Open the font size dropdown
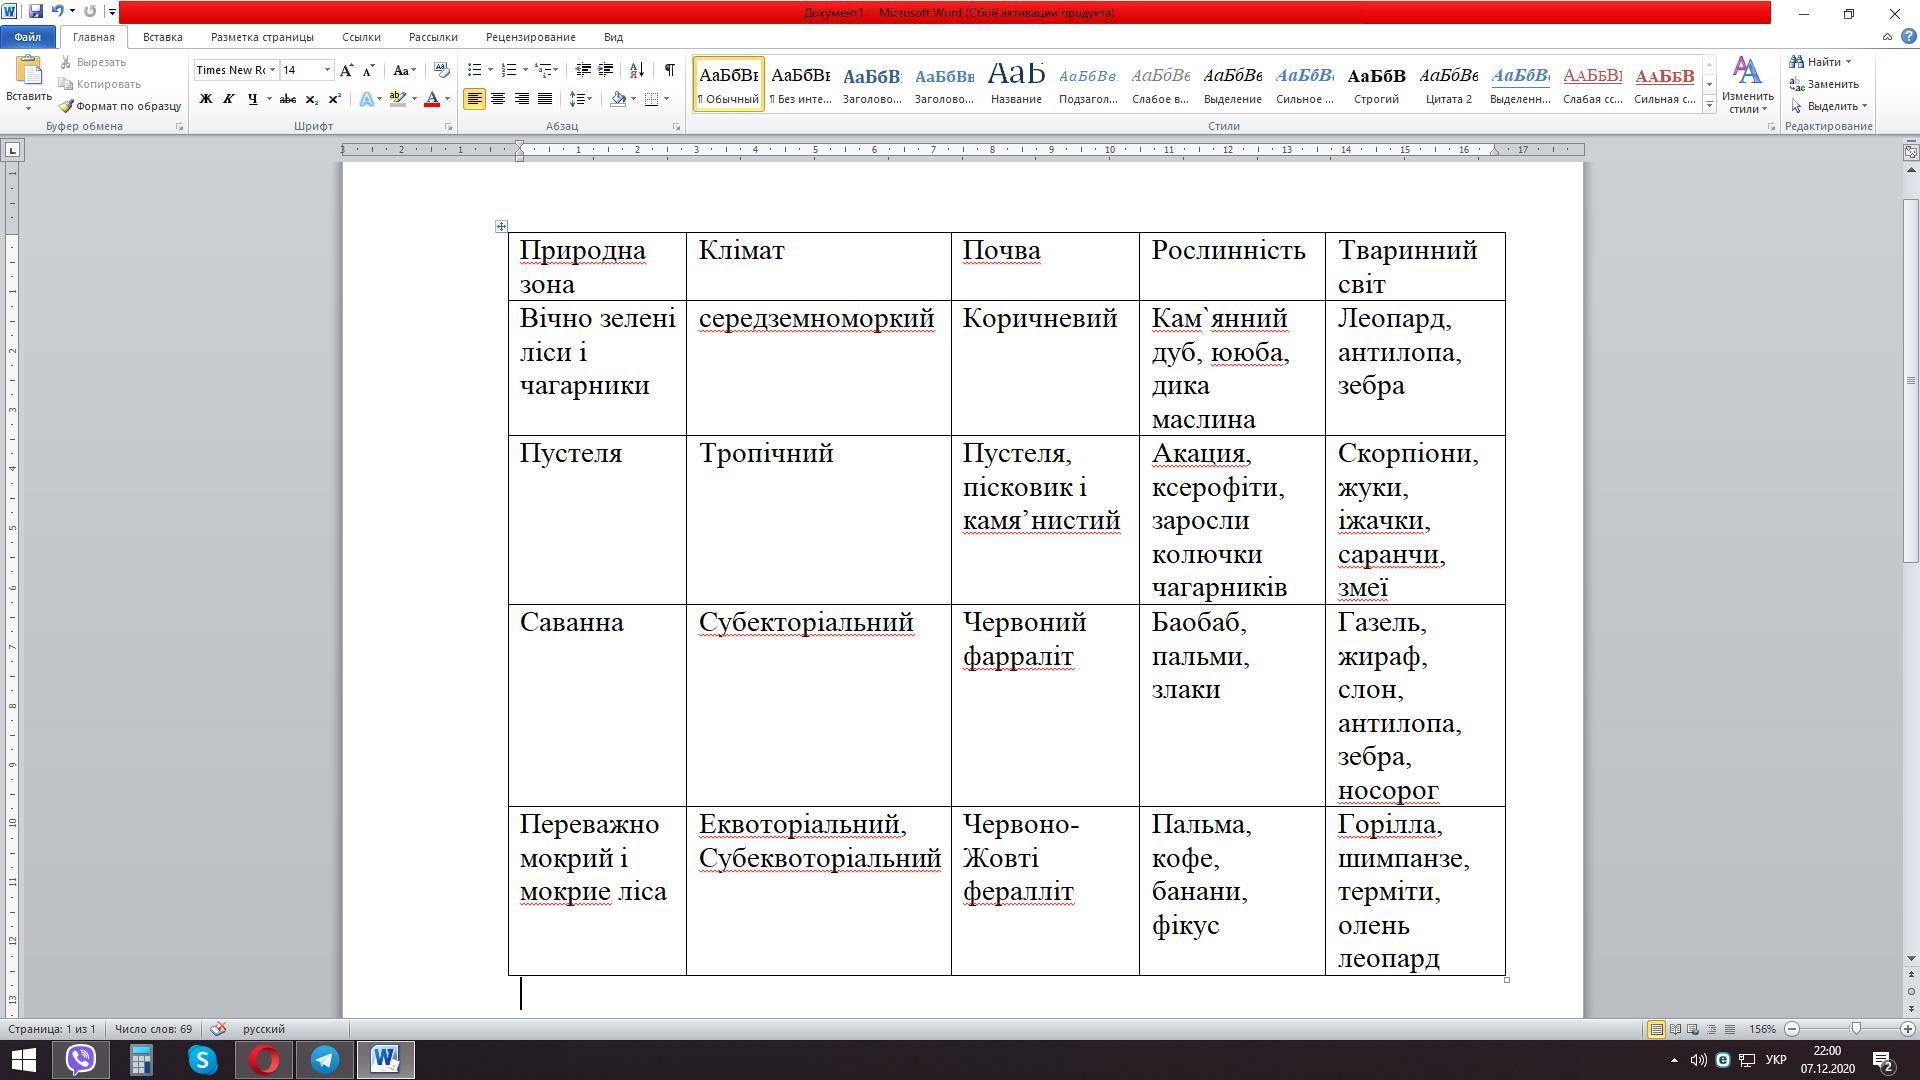This screenshot has height=1080, width=1920. click(327, 70)
